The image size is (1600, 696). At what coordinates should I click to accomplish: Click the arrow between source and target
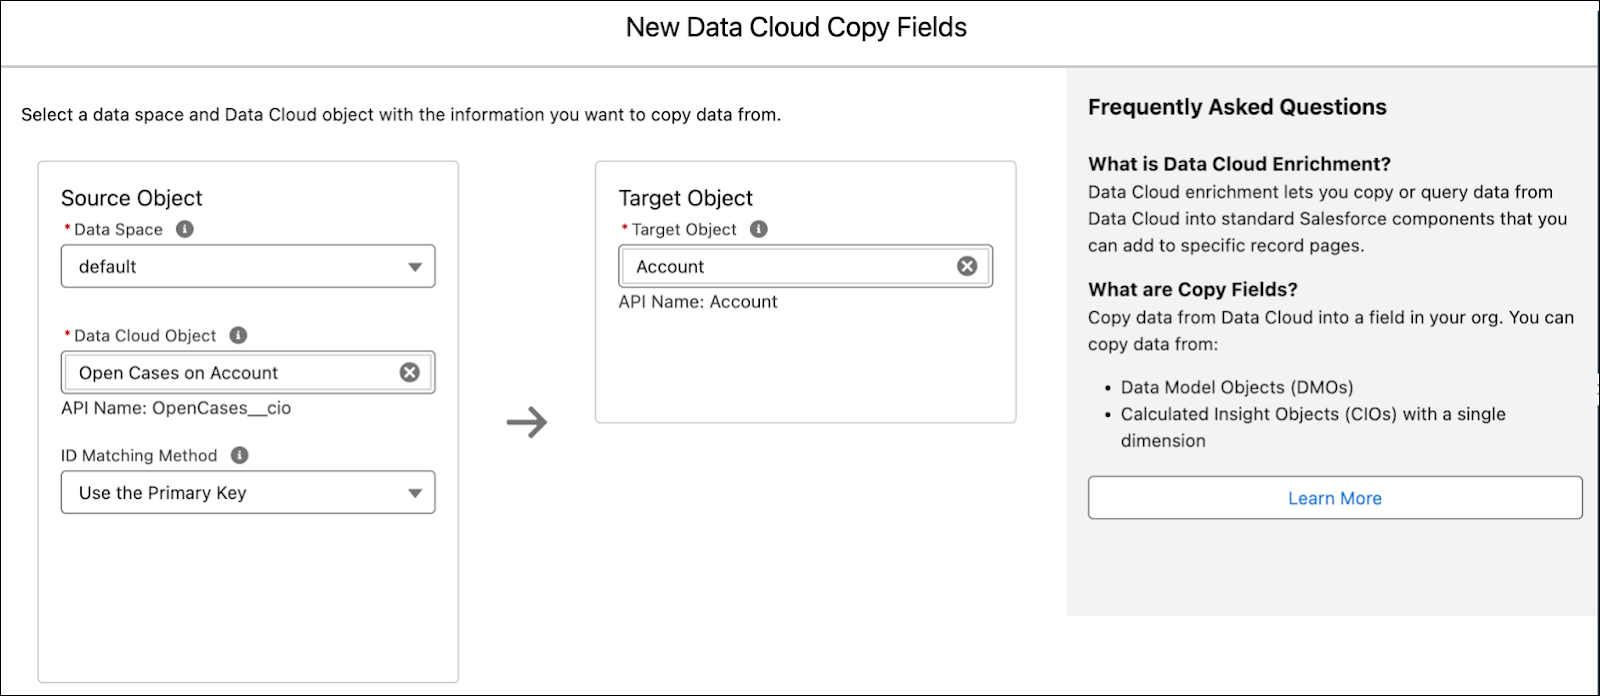coord(527,422)
